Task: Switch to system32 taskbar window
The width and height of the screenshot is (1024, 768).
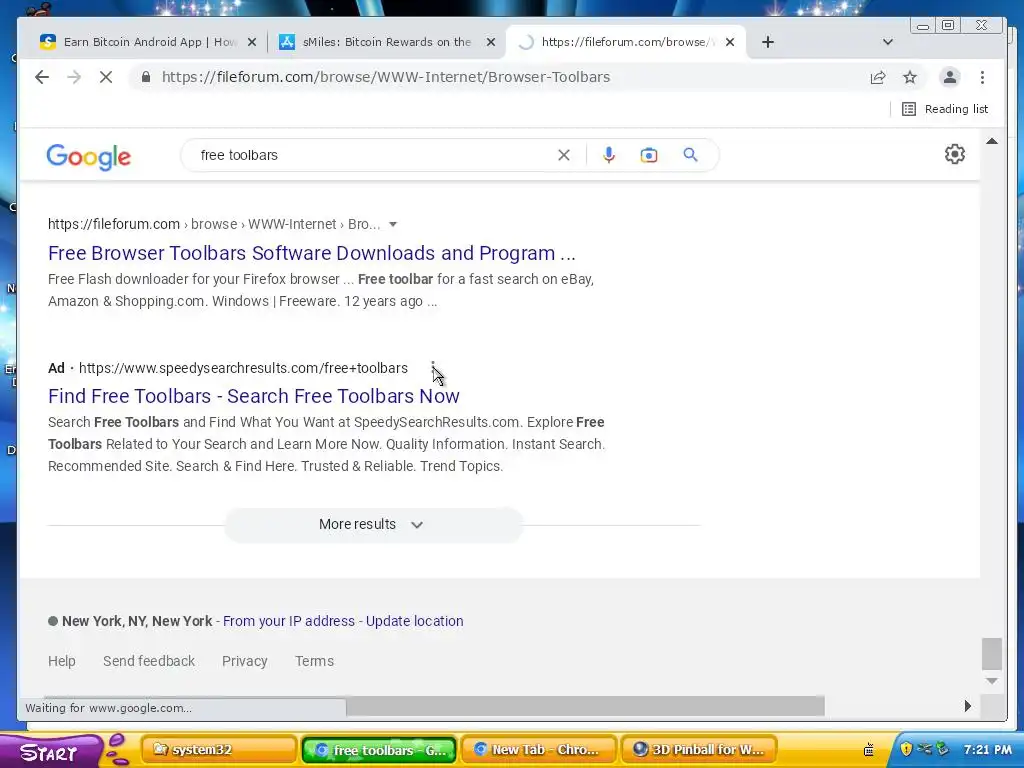Action: (x=219, y=750)
